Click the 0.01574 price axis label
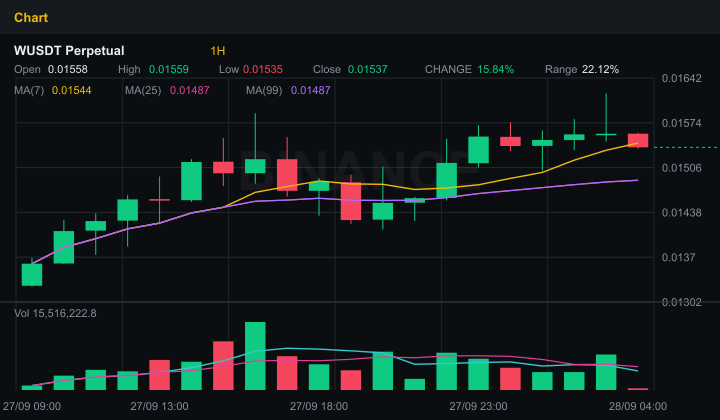 point(681,123)
